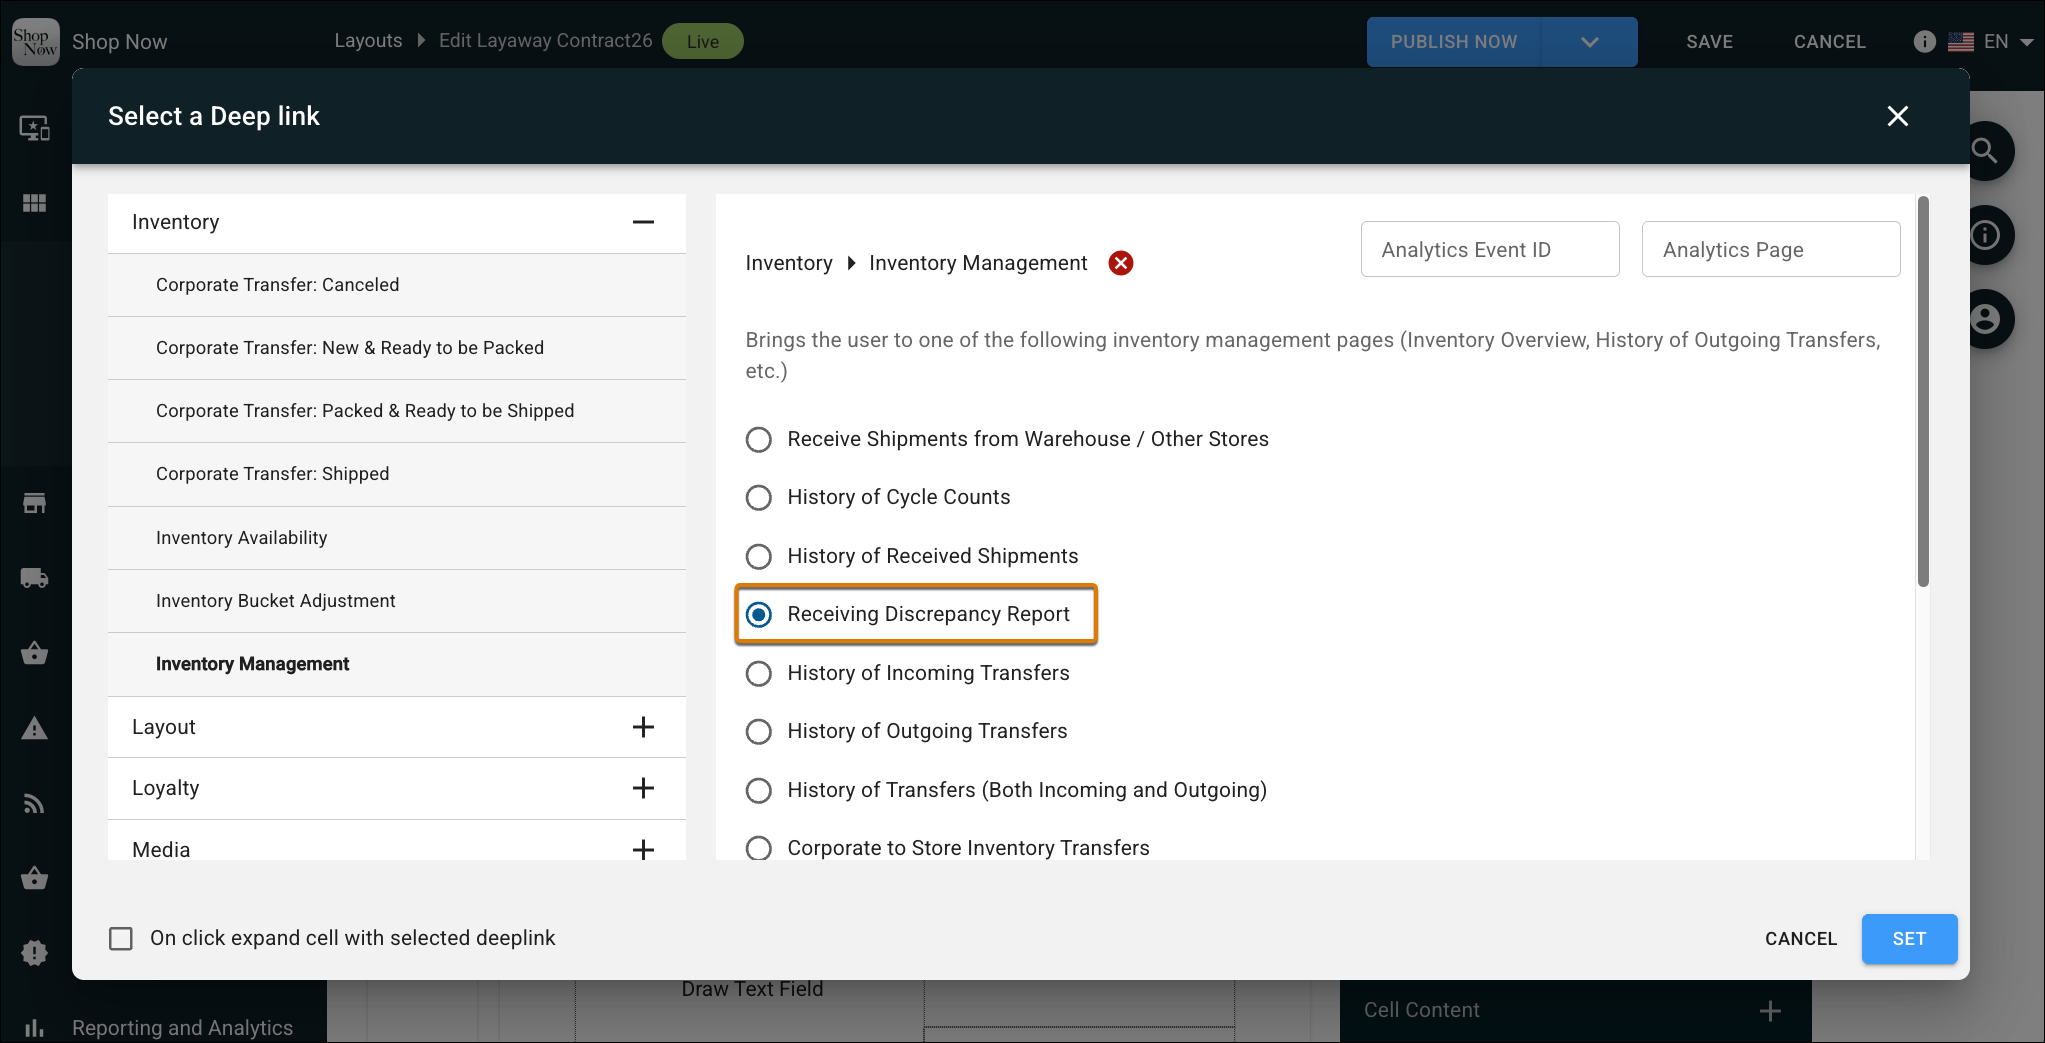Click the dialog's CANCEL button
The image size is (2045, 1043).
tap(1801, 939)
